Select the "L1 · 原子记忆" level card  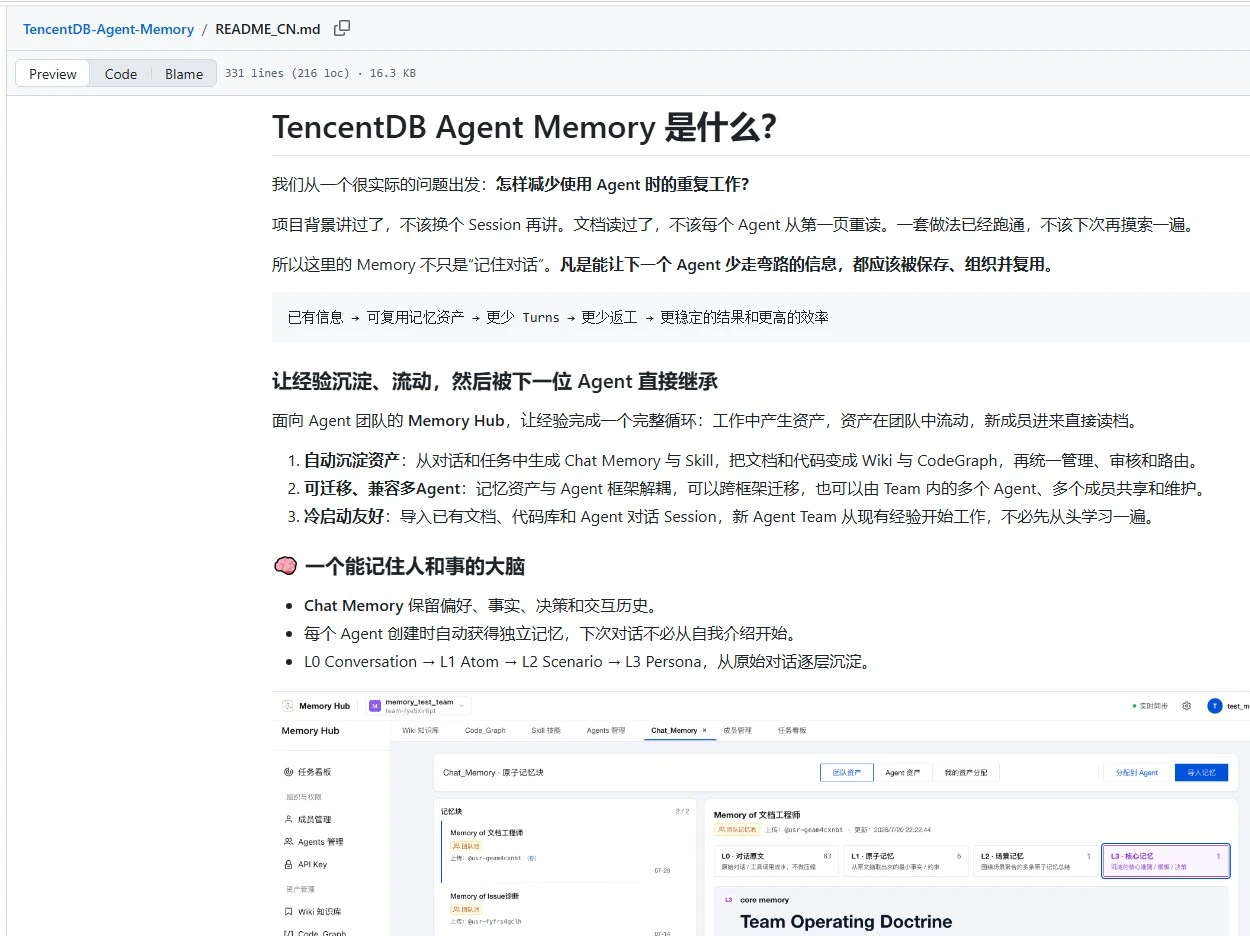point(906,861)
